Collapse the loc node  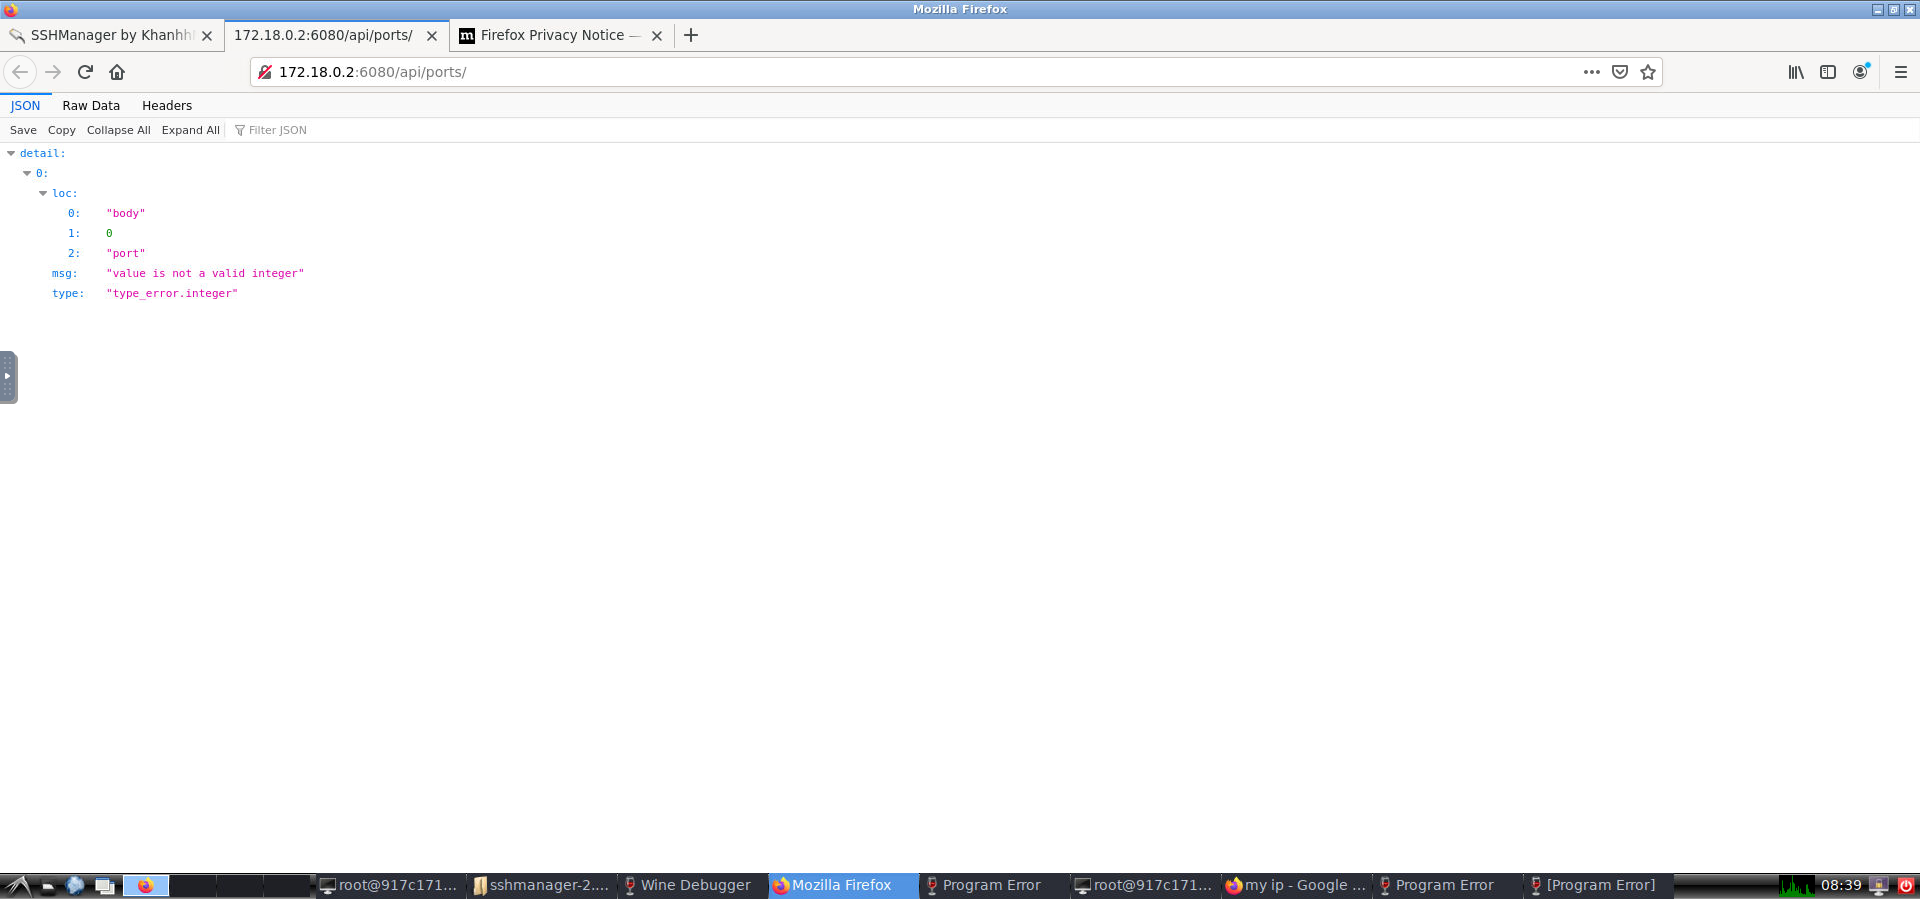point(43,193)
